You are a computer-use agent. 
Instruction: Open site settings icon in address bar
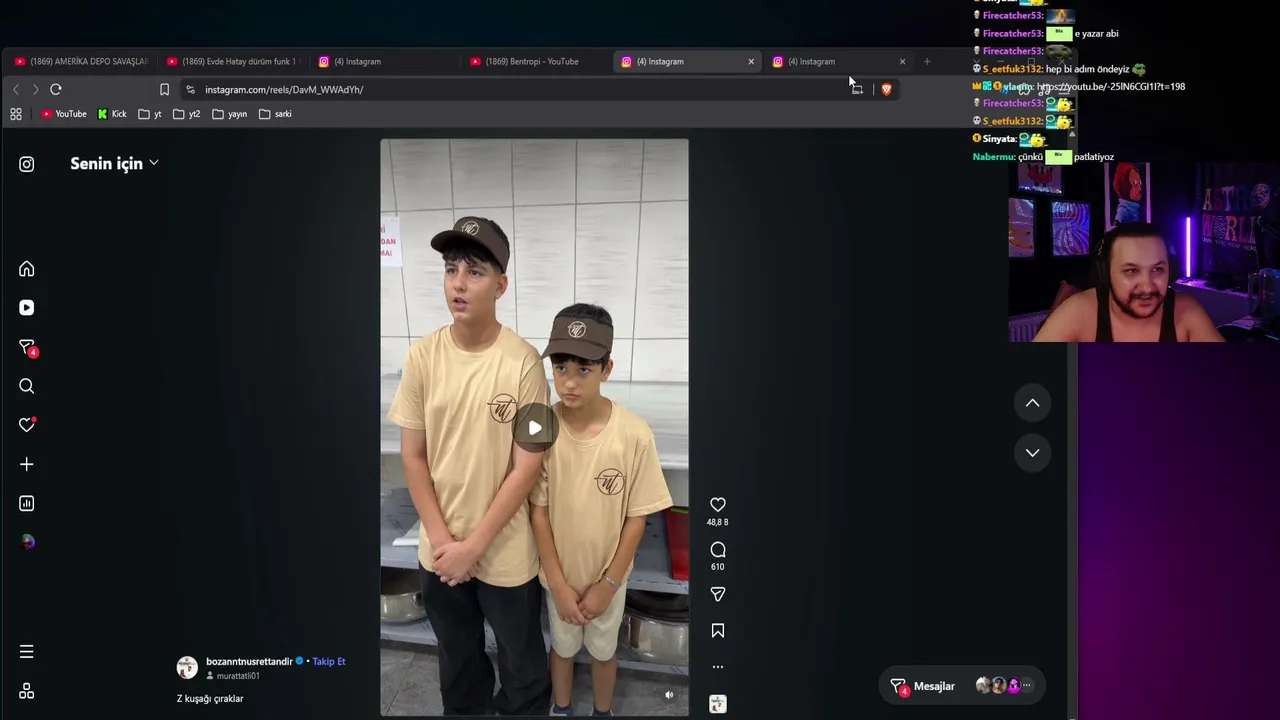pos(191,89)
